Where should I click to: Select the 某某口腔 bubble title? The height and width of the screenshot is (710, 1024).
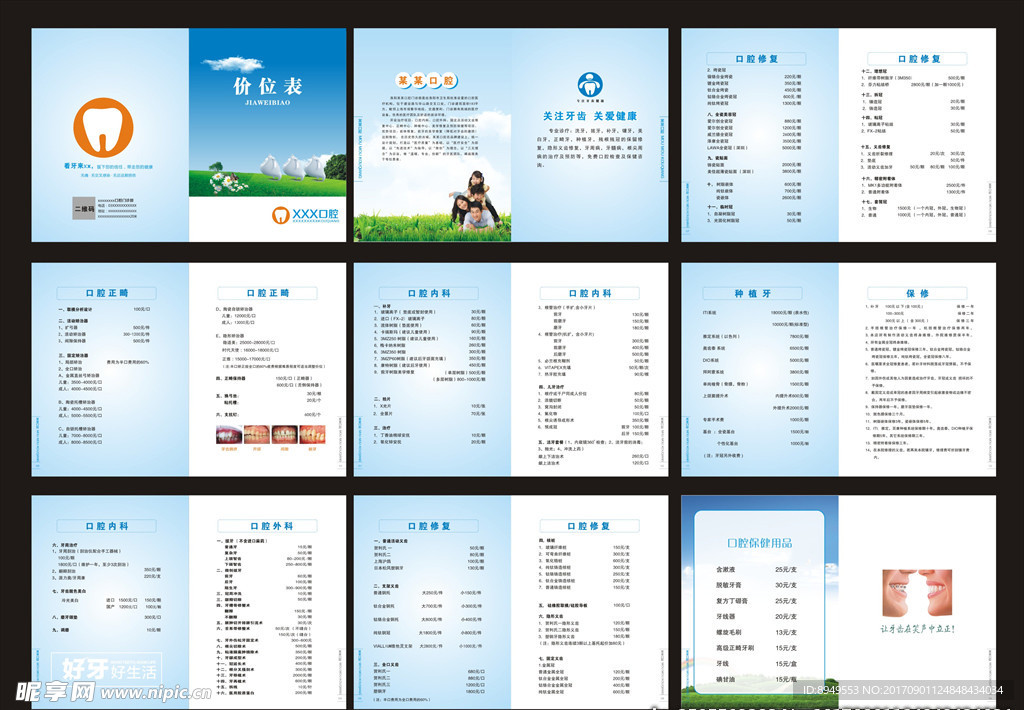click(426, 81)
